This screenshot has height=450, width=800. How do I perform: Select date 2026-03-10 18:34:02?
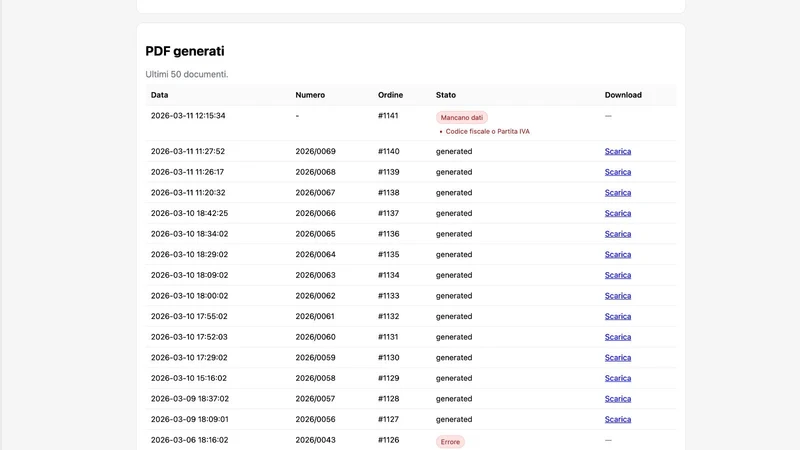[x=189, y=234]
